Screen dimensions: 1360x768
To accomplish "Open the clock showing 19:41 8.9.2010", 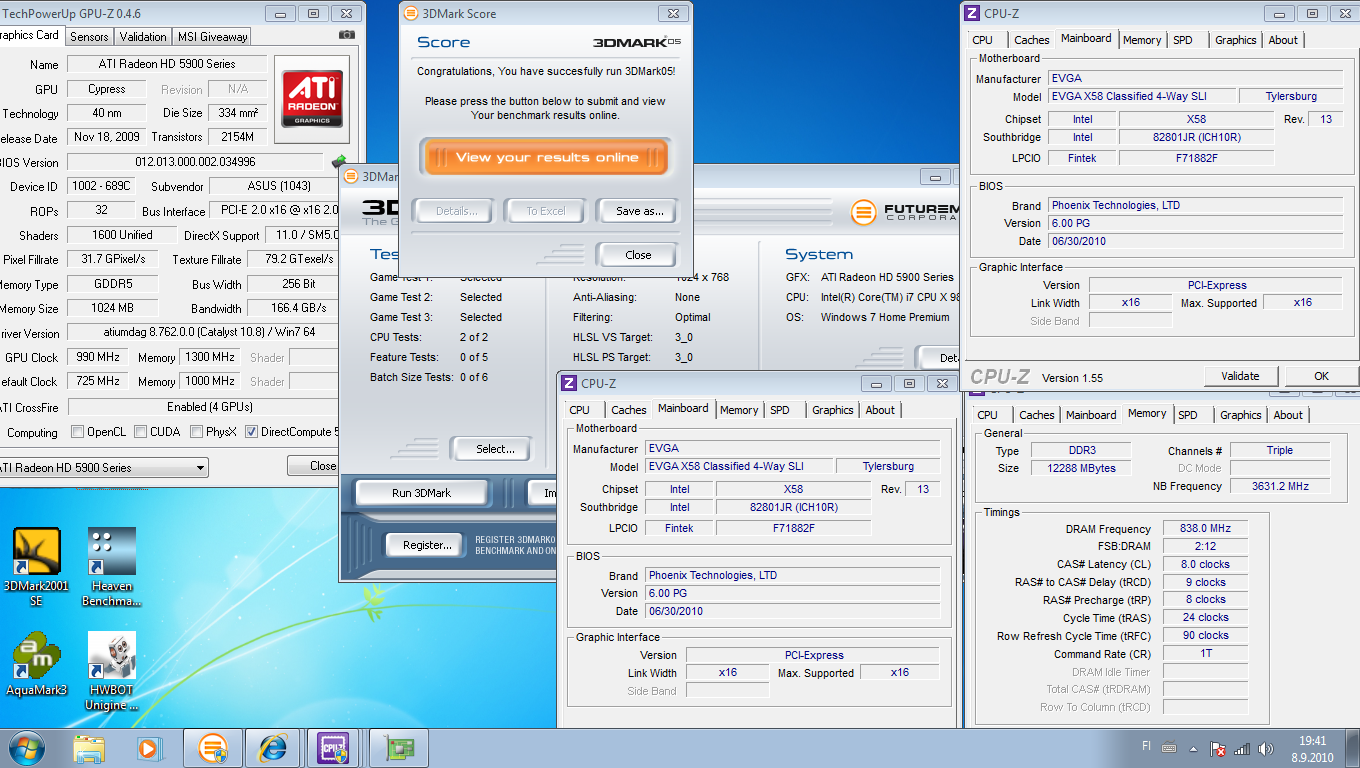I will 1312,749.
